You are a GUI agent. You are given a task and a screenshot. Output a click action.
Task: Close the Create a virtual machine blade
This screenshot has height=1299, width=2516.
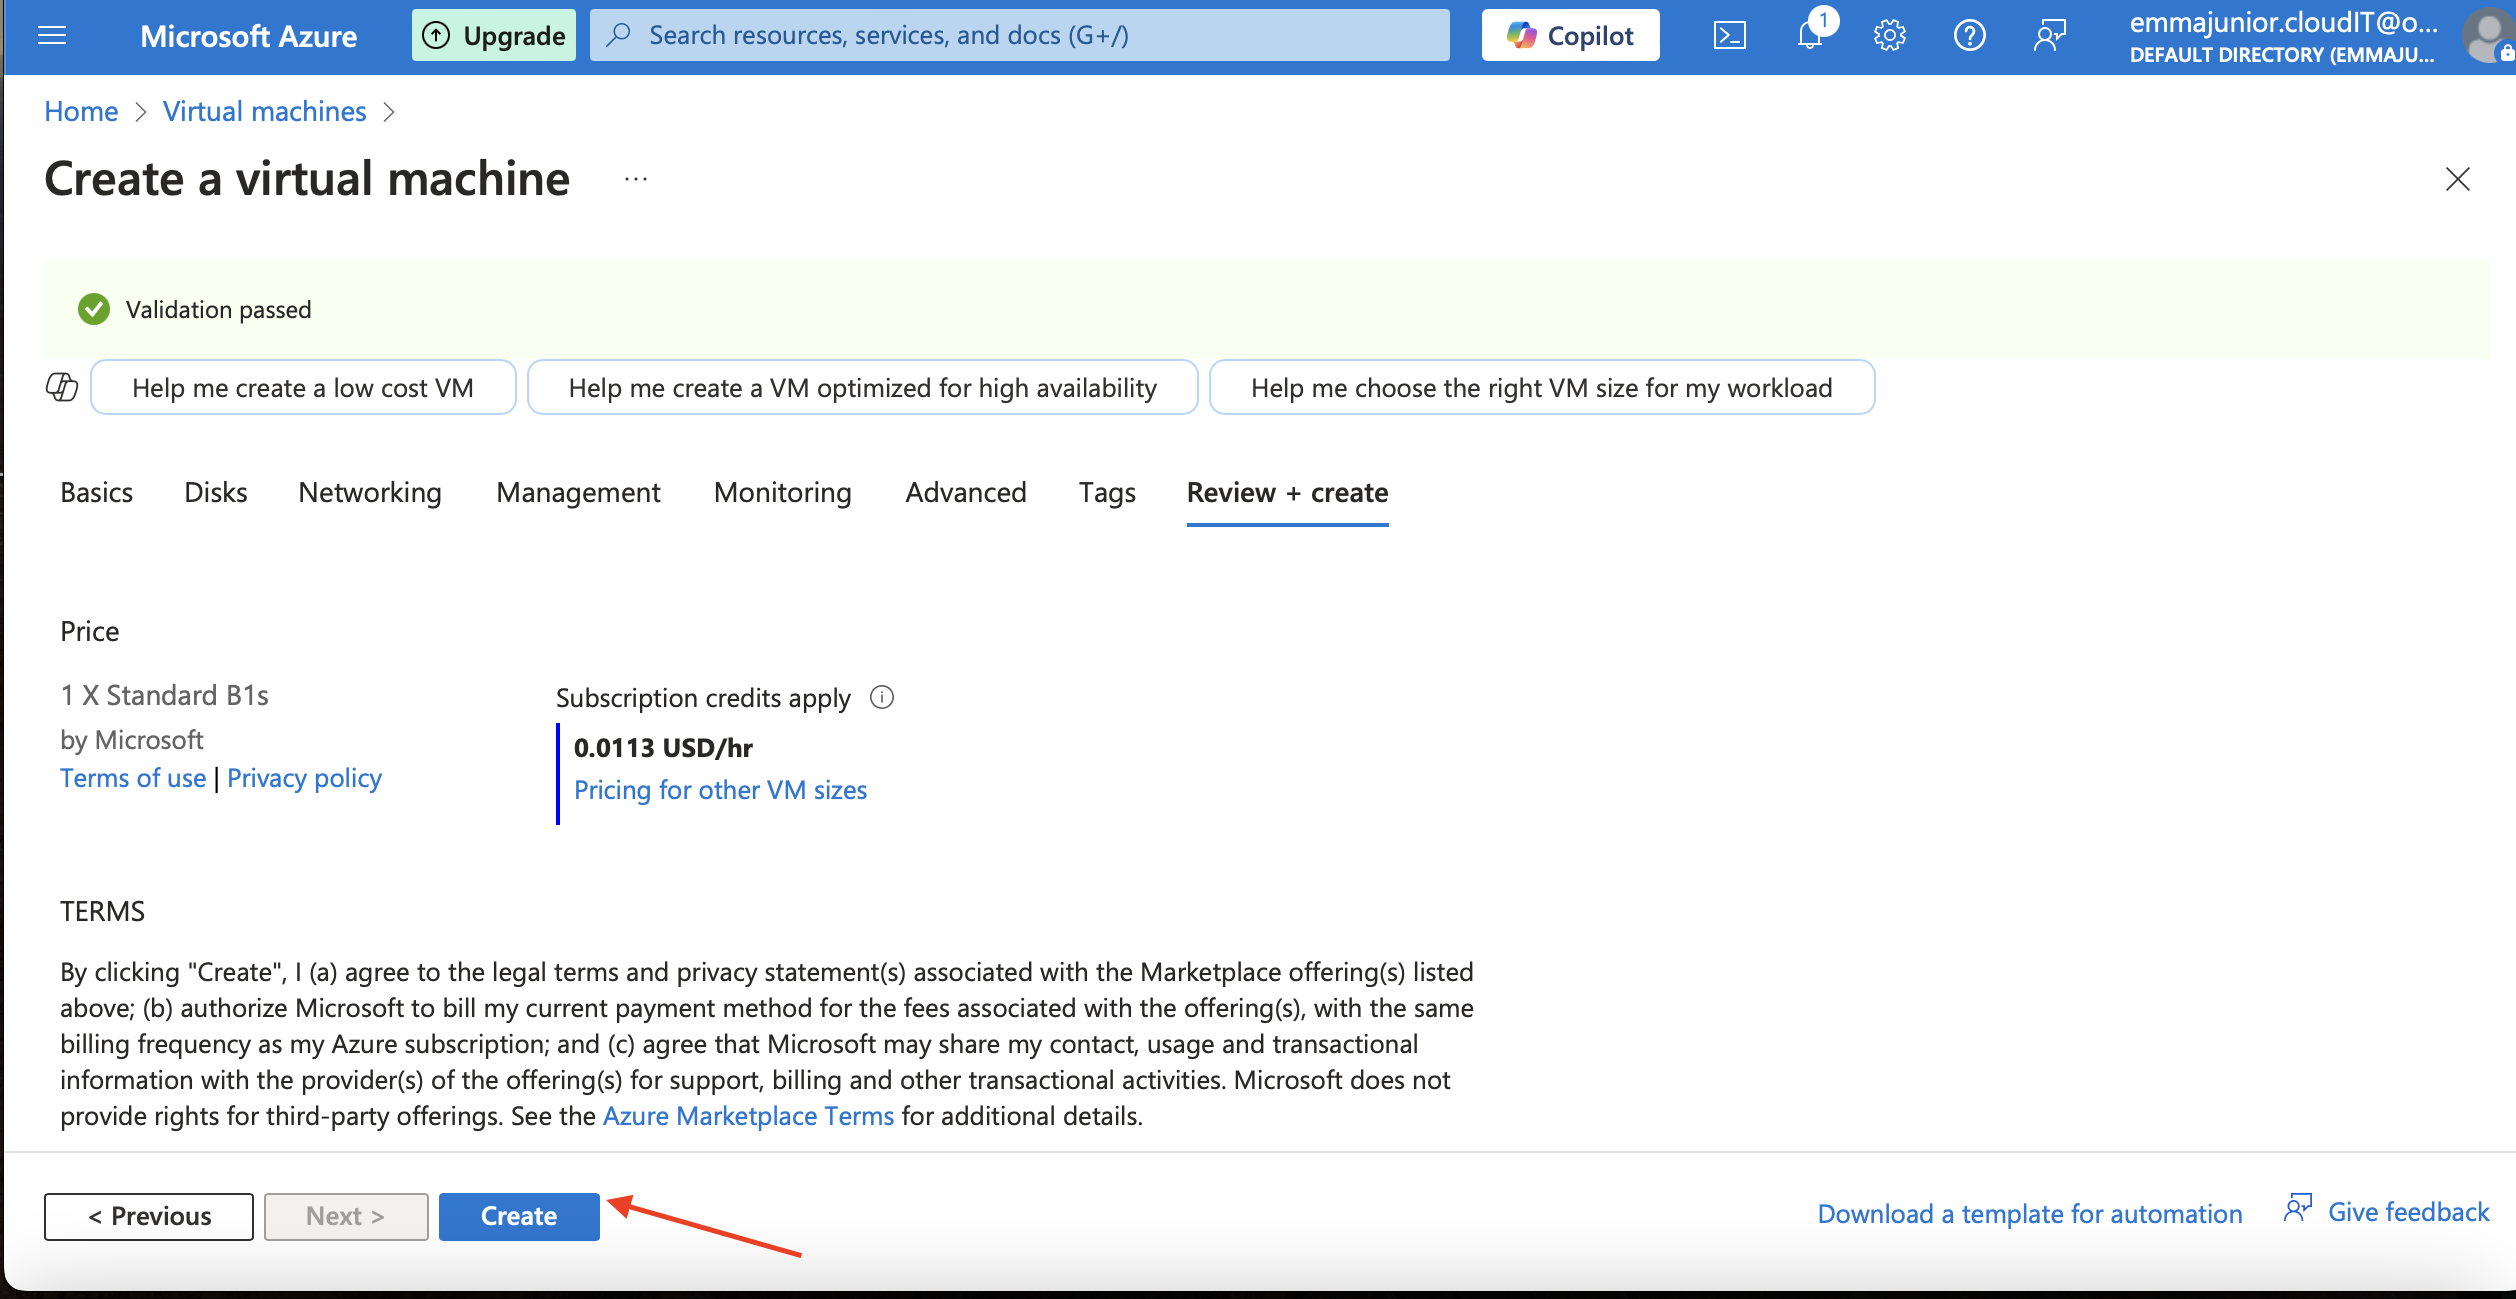click(2457, 180)
